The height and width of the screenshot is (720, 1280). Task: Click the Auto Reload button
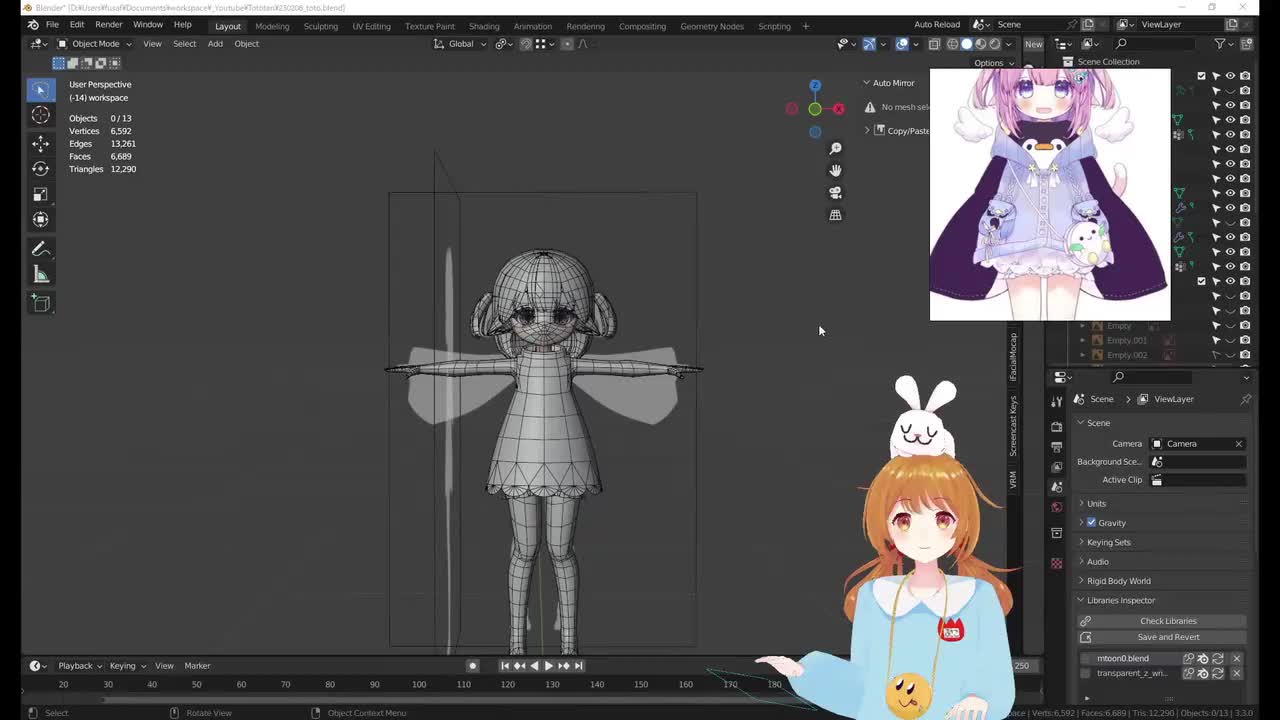[x=937, y=25]
